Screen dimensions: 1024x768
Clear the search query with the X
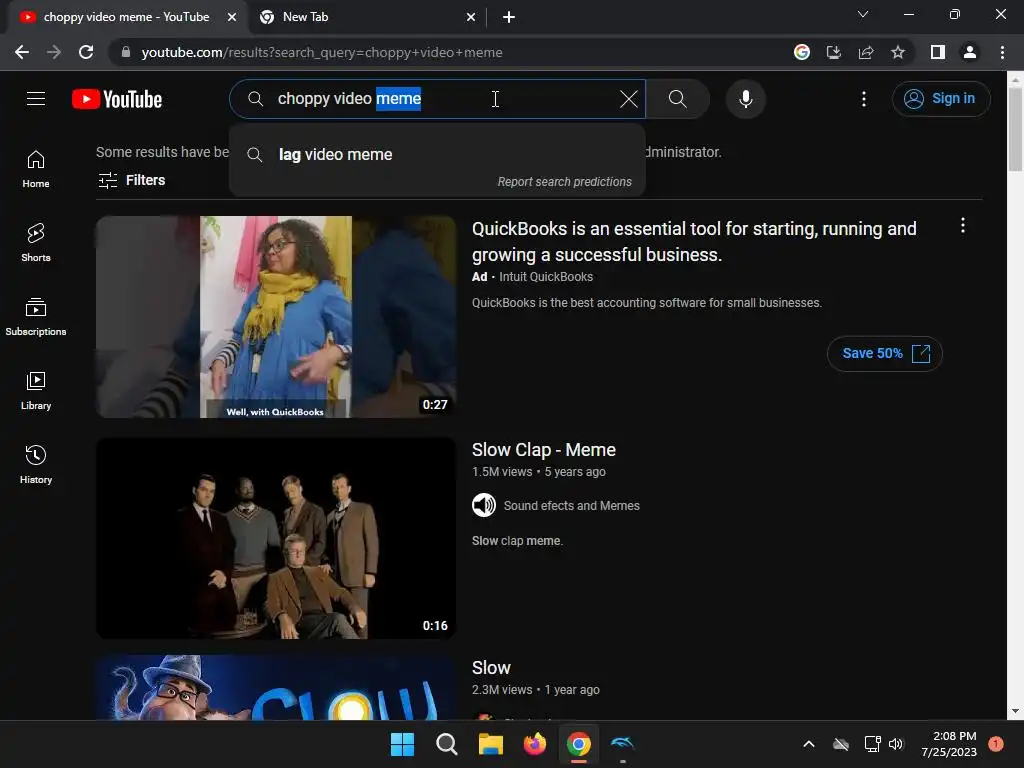point(628,99)
